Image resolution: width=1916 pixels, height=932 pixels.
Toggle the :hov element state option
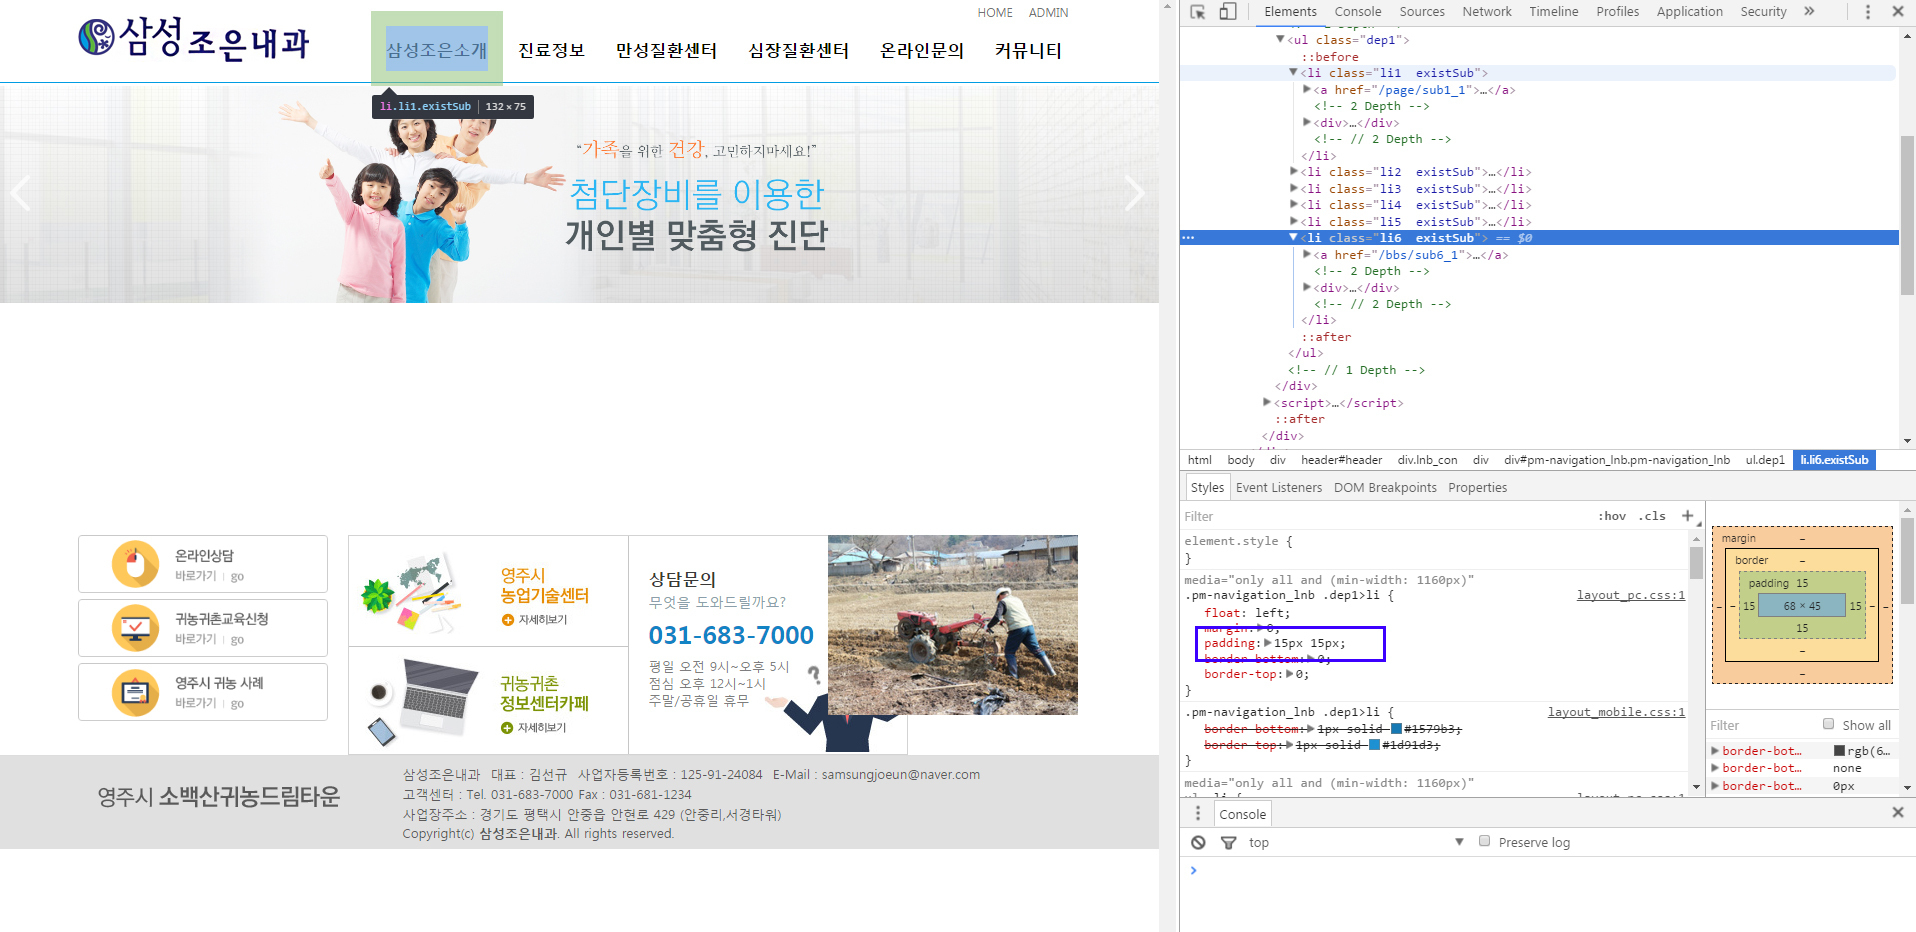click(1612, 516)
